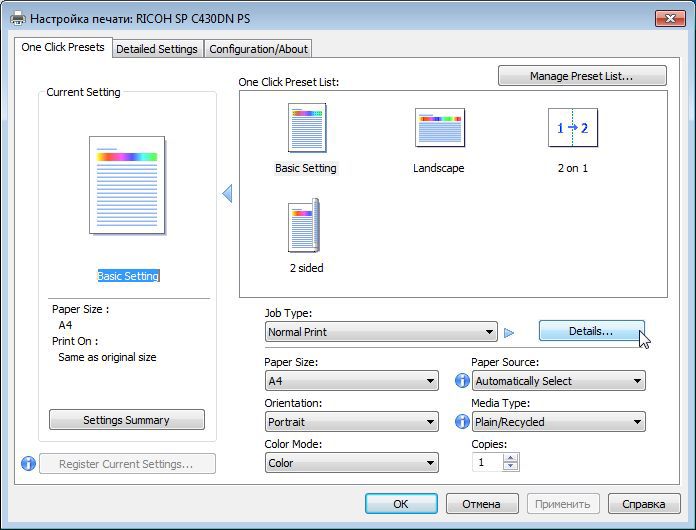Screen dimensions: 696x530
Task: Open the Configuration/About tab
Action: pyautogui.click(x=258, y=49)
